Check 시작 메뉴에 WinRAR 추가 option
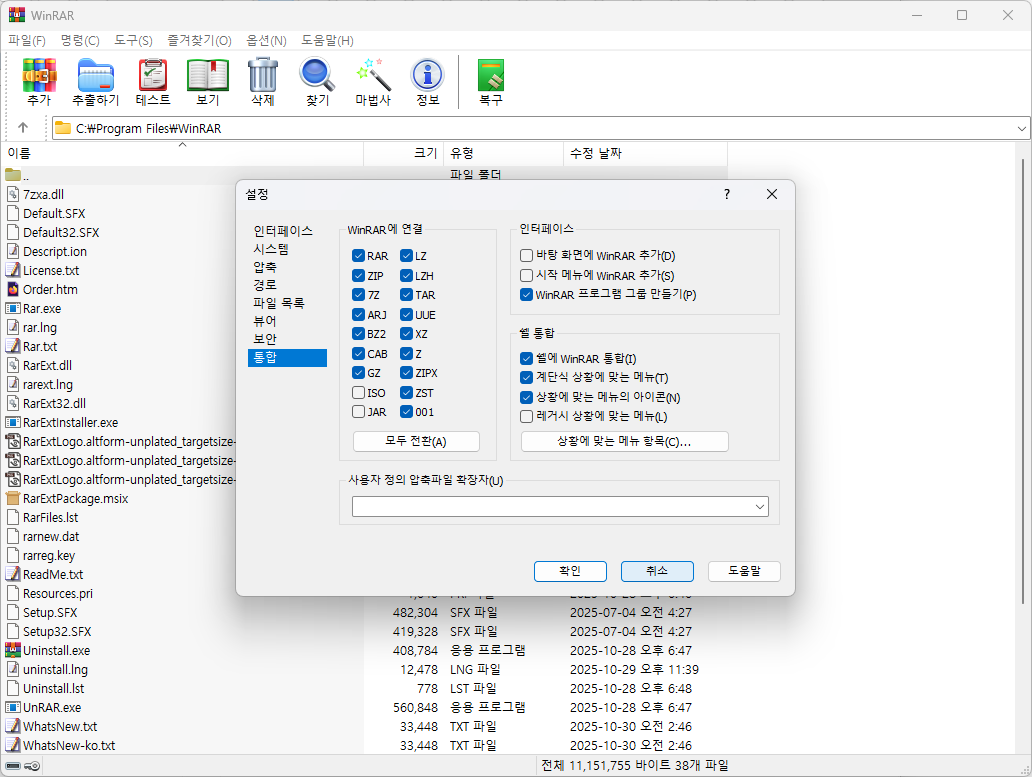 coord(527,275)
